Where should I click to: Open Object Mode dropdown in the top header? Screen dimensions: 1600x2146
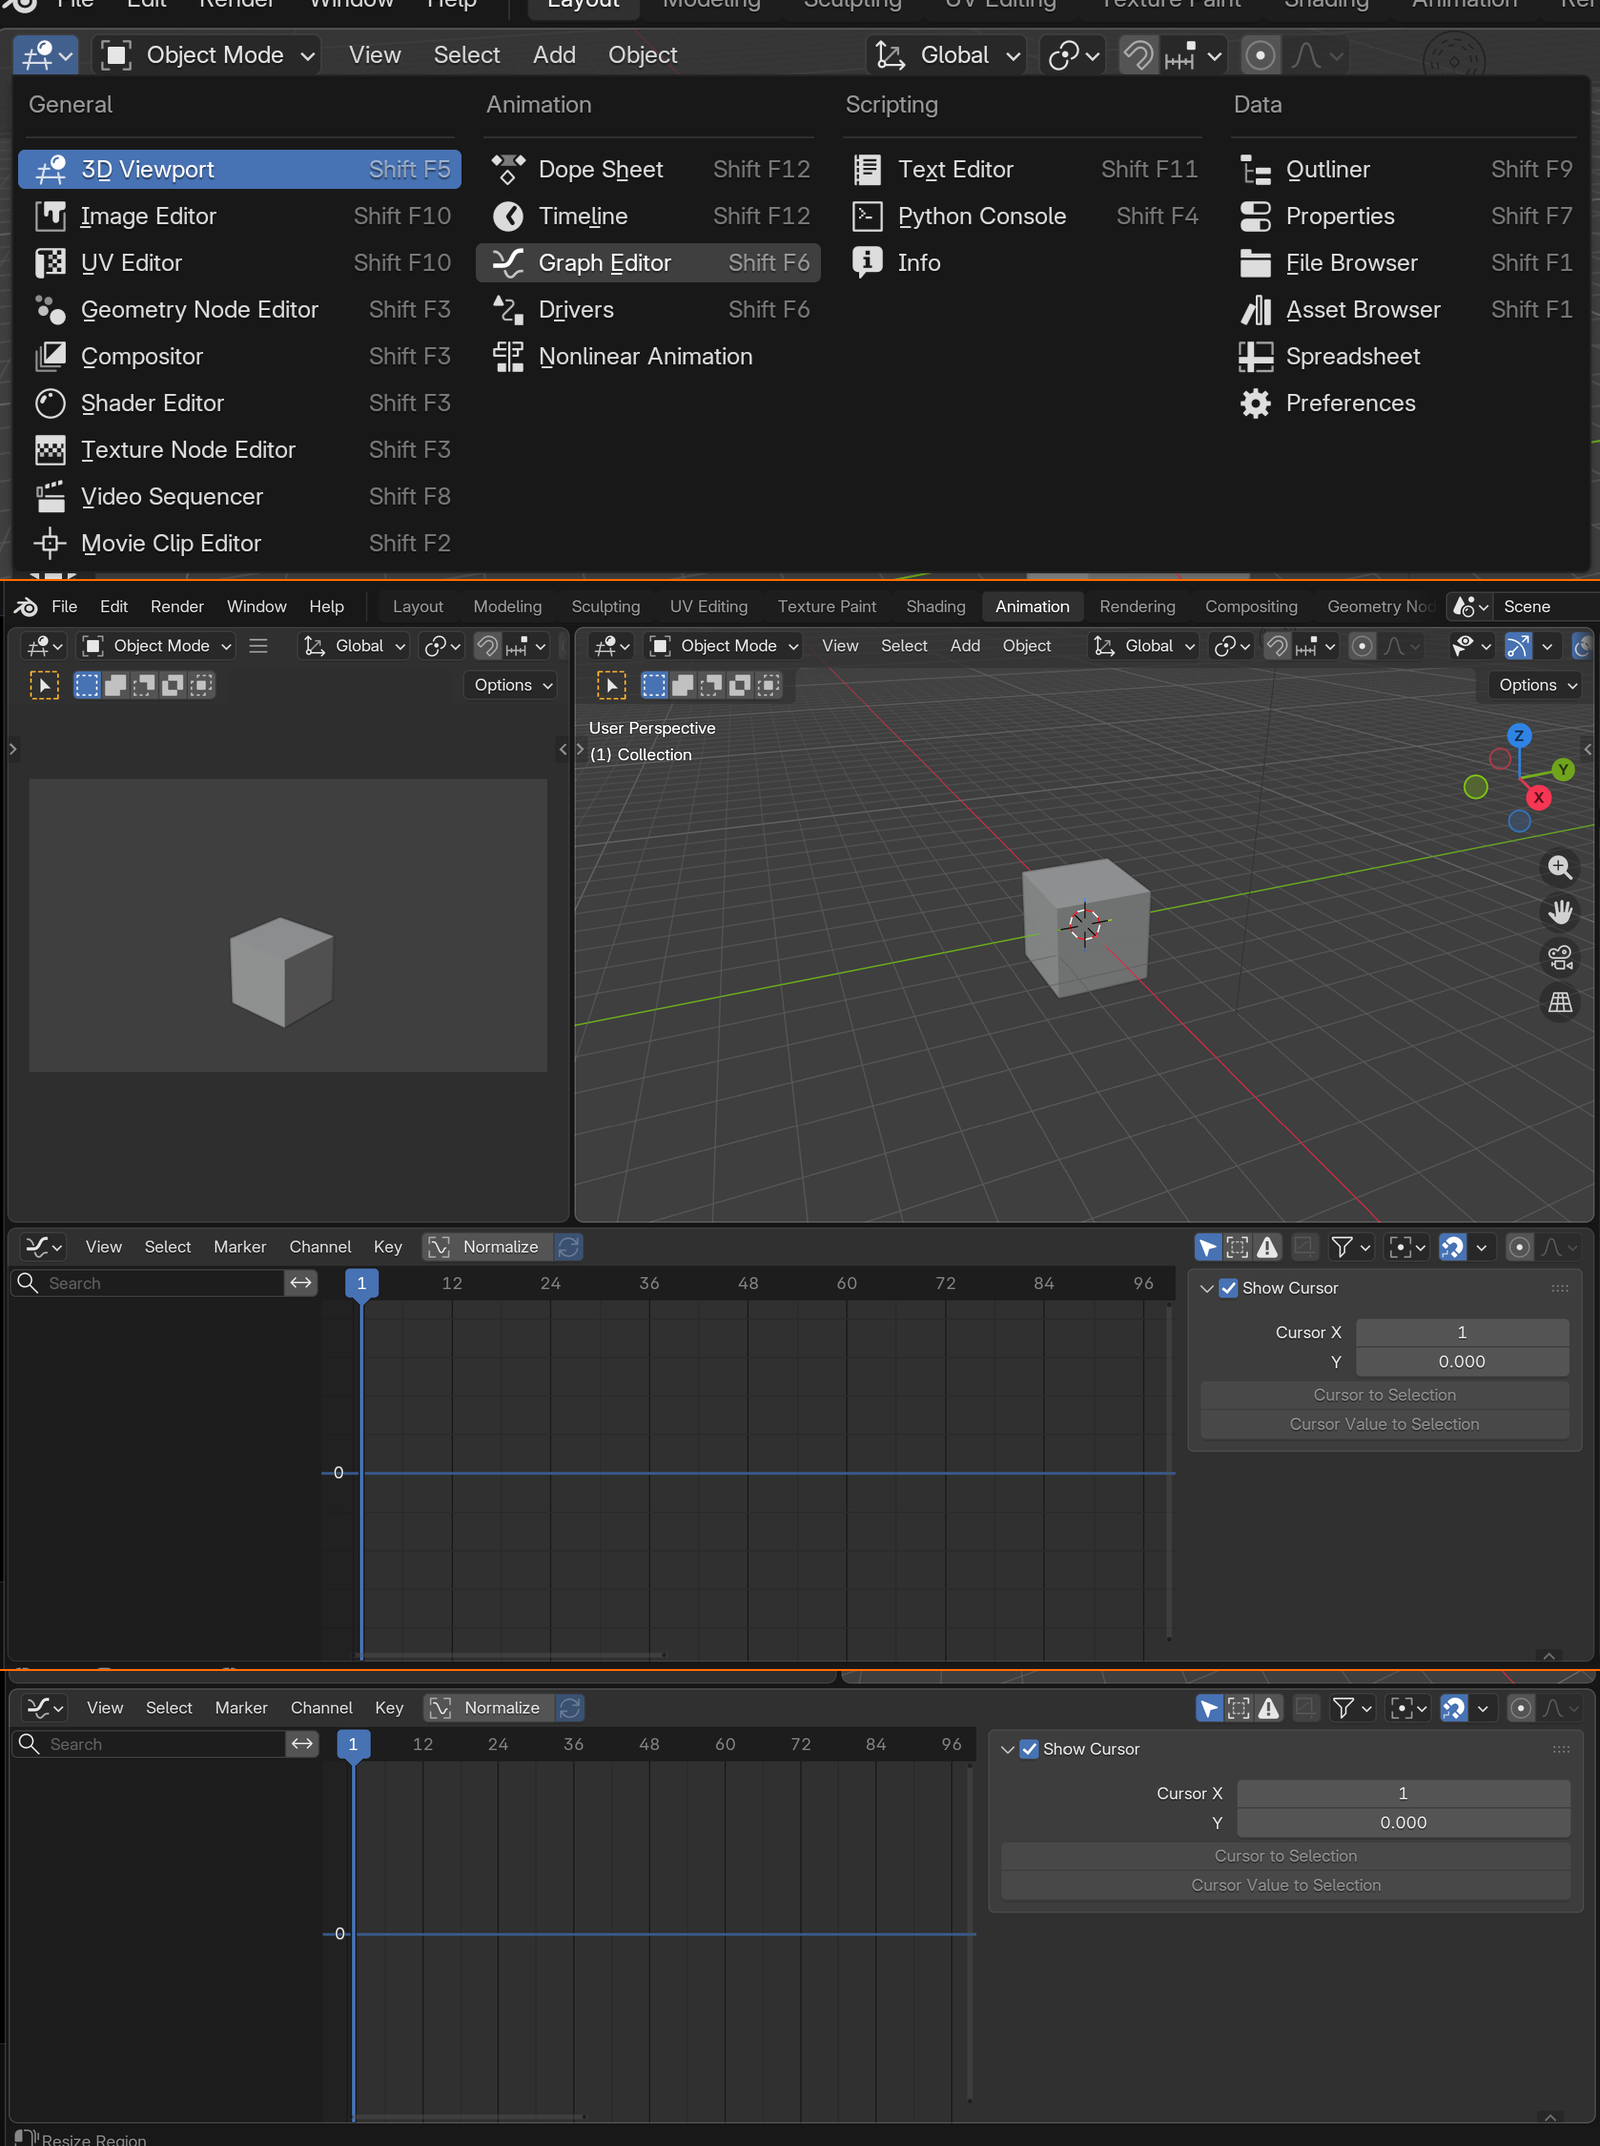click(208, 55)
